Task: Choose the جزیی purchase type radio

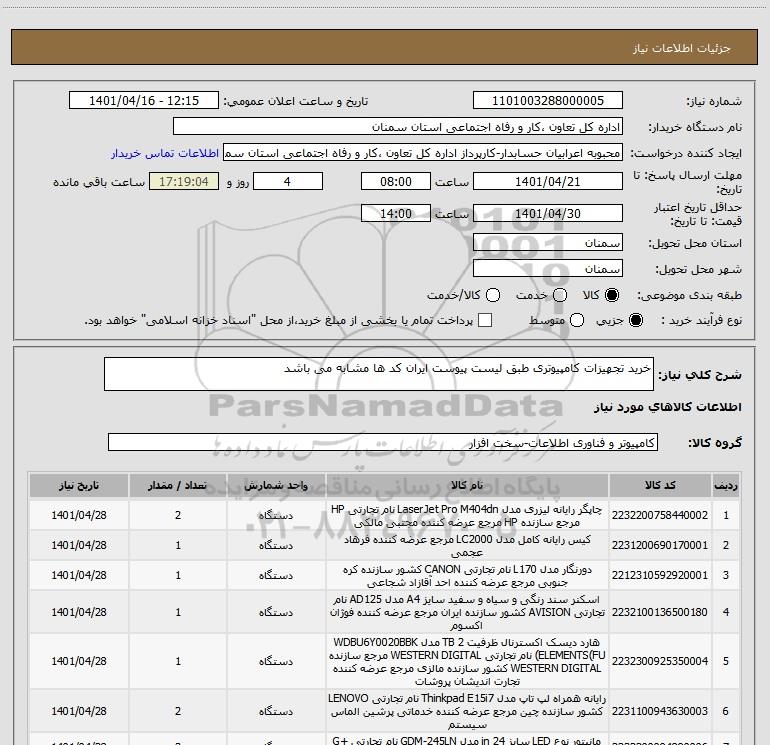Action: 635,320
